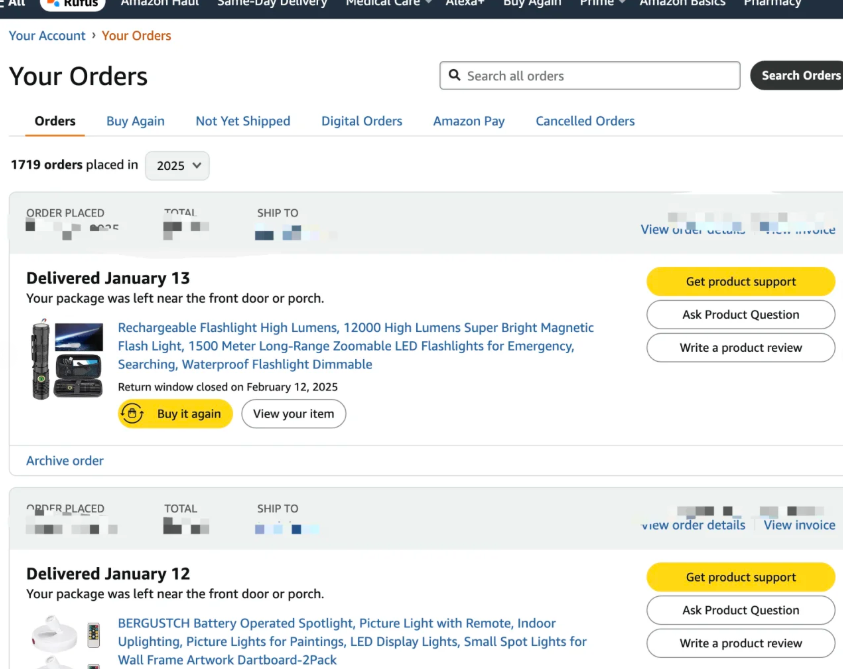Switch to the Not Yet Shipped tab
Screen dimensions: 843x669
pos(243,121)
